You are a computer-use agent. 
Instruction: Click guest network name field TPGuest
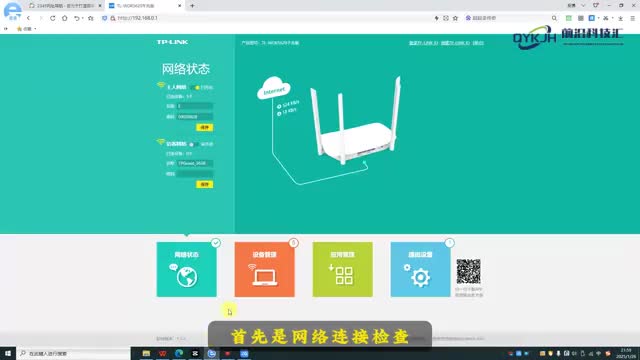point(195,163)
